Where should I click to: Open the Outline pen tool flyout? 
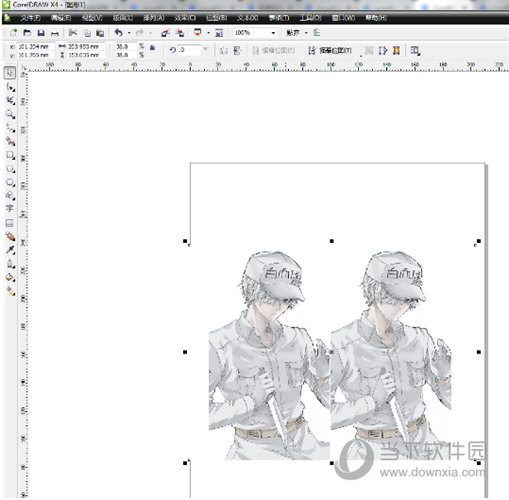click(x=10, y=264)
